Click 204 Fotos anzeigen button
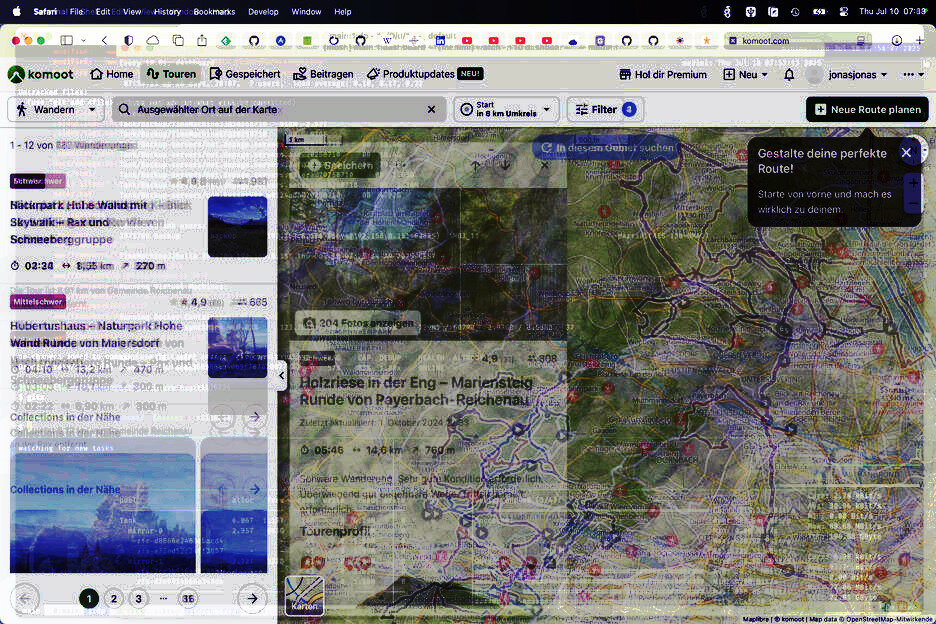936x624 pixels. pos(358,323)
